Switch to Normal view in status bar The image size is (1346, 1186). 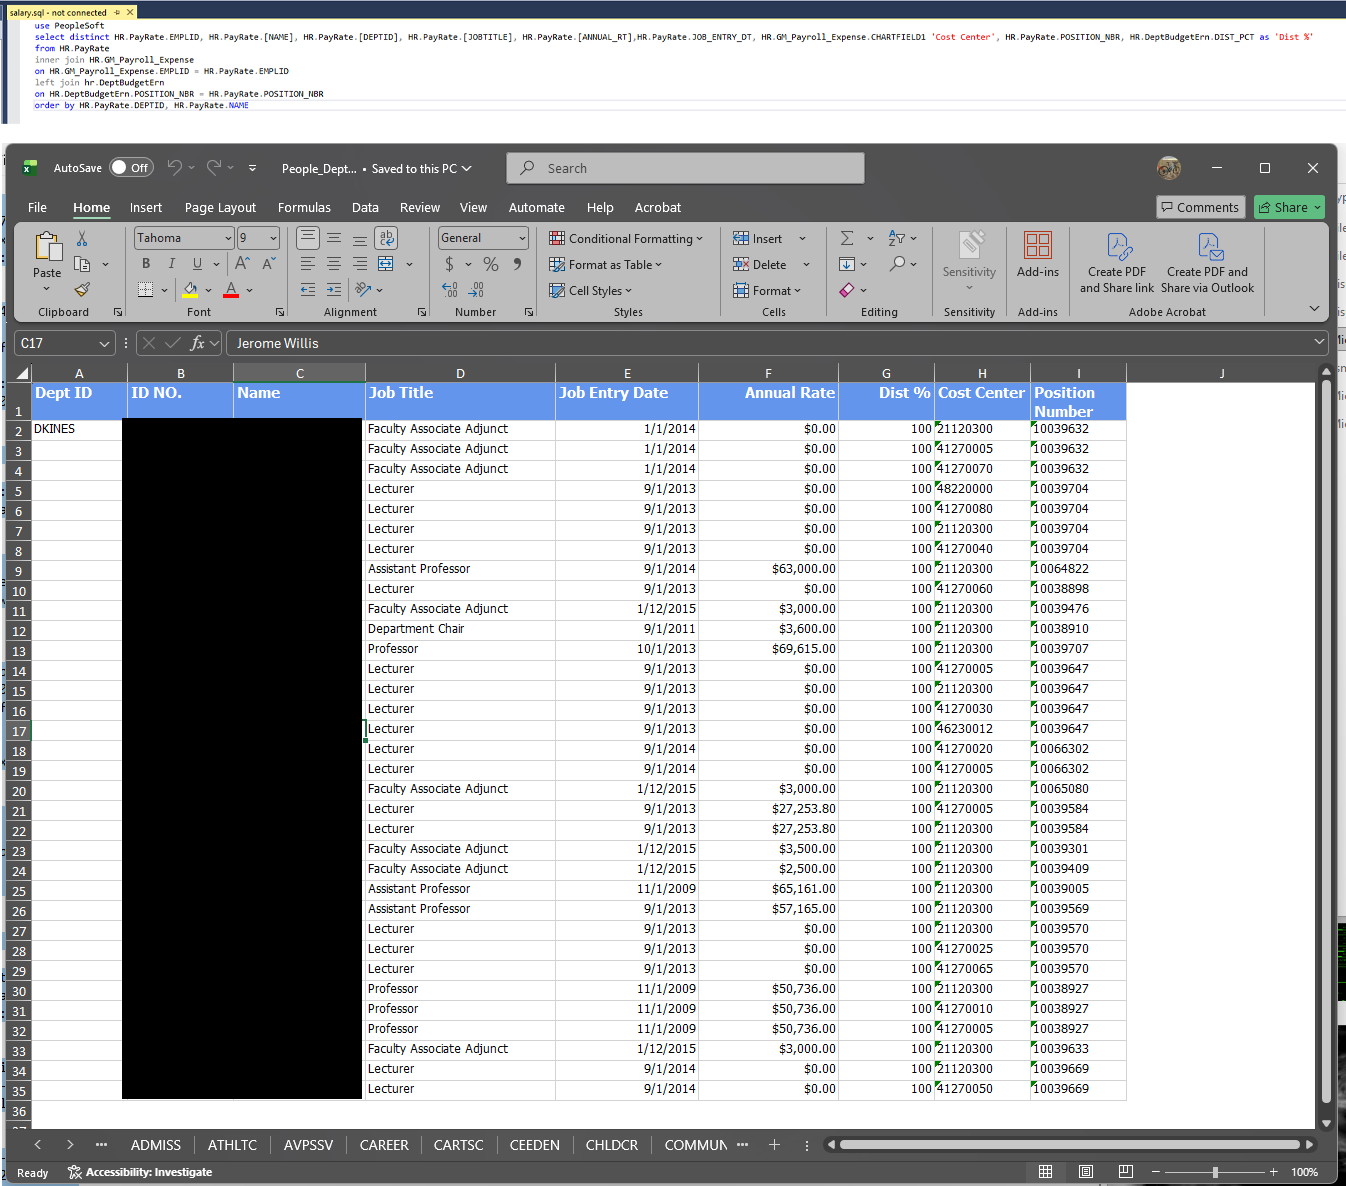(1046, 1172)
